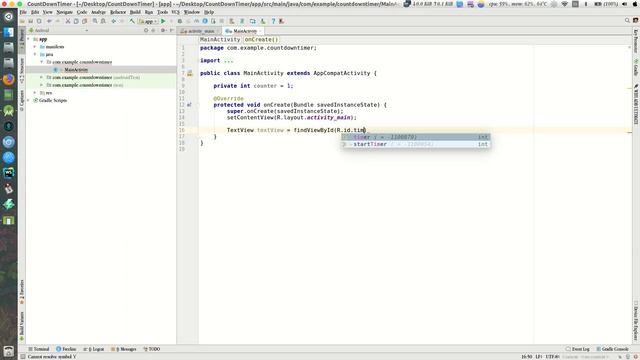The image size is (640, 360).
Task: Open the Gradle Console
Action: click(613, 349)
